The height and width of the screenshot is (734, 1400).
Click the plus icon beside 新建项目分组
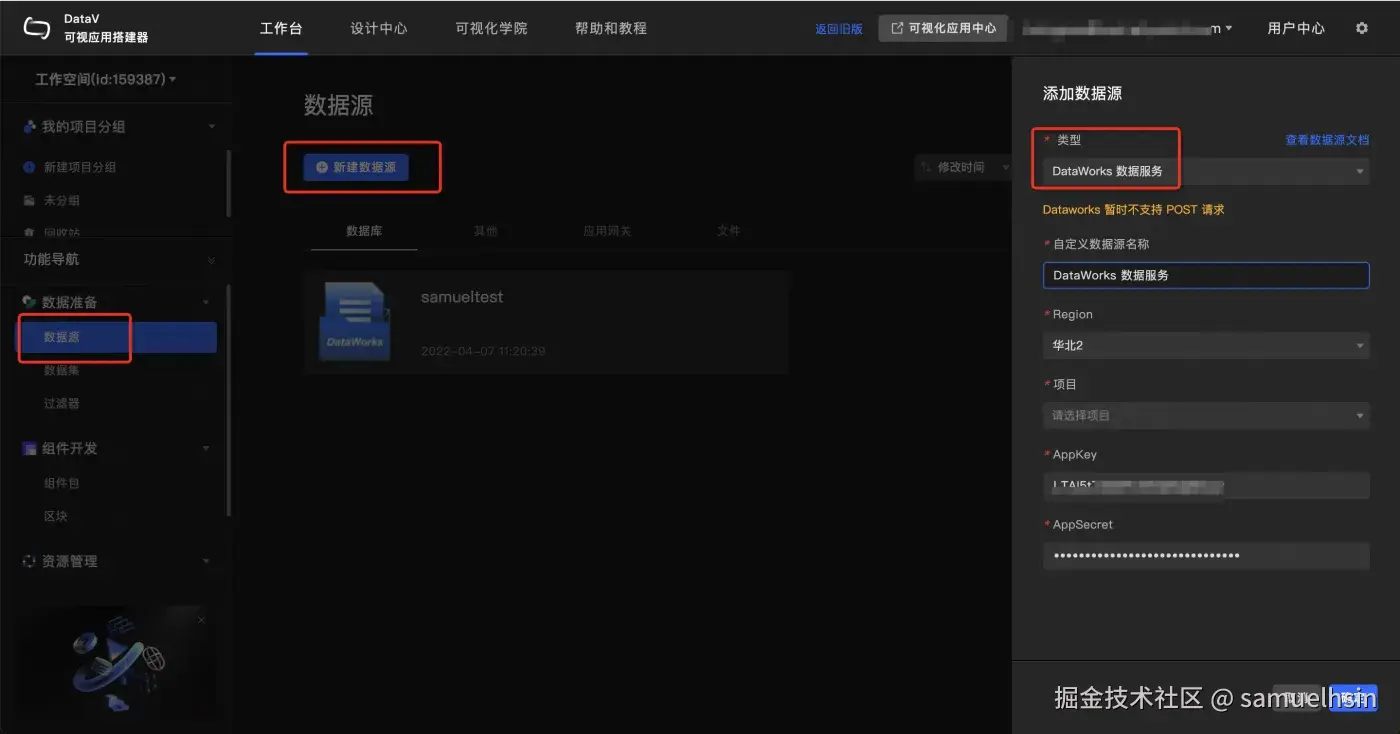[29, 167]
